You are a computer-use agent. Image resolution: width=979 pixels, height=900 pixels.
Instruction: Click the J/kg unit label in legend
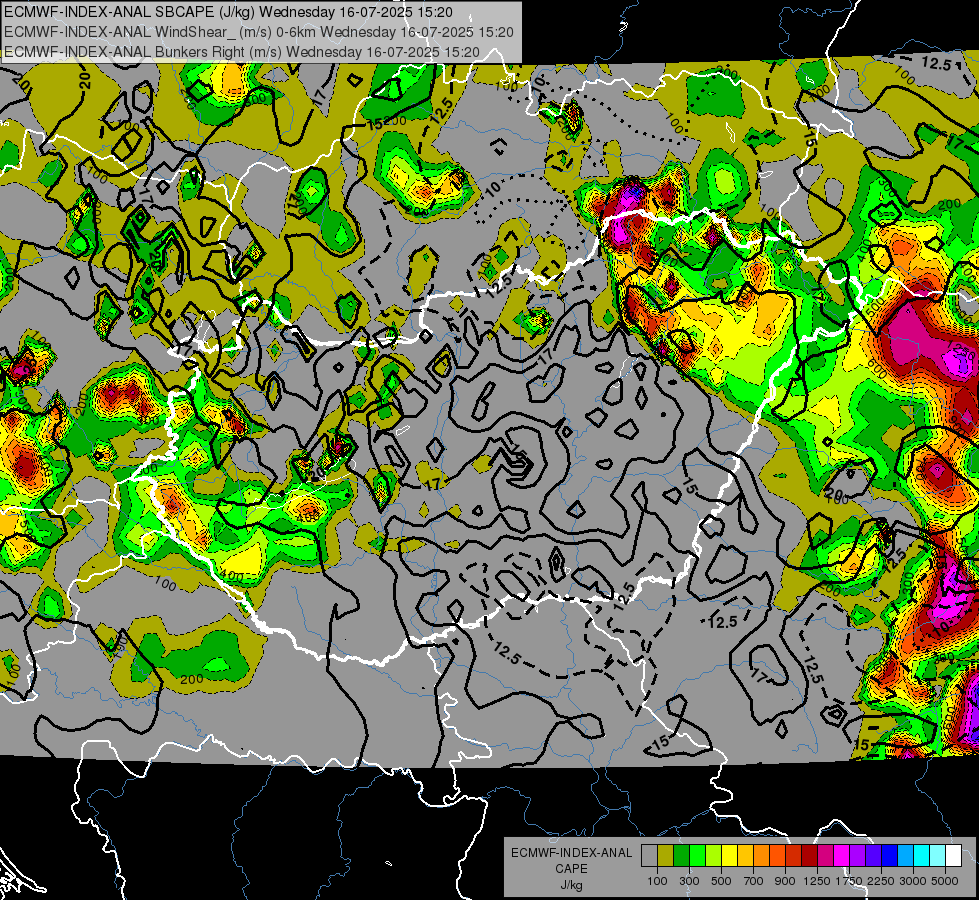[x=571, y=885]
